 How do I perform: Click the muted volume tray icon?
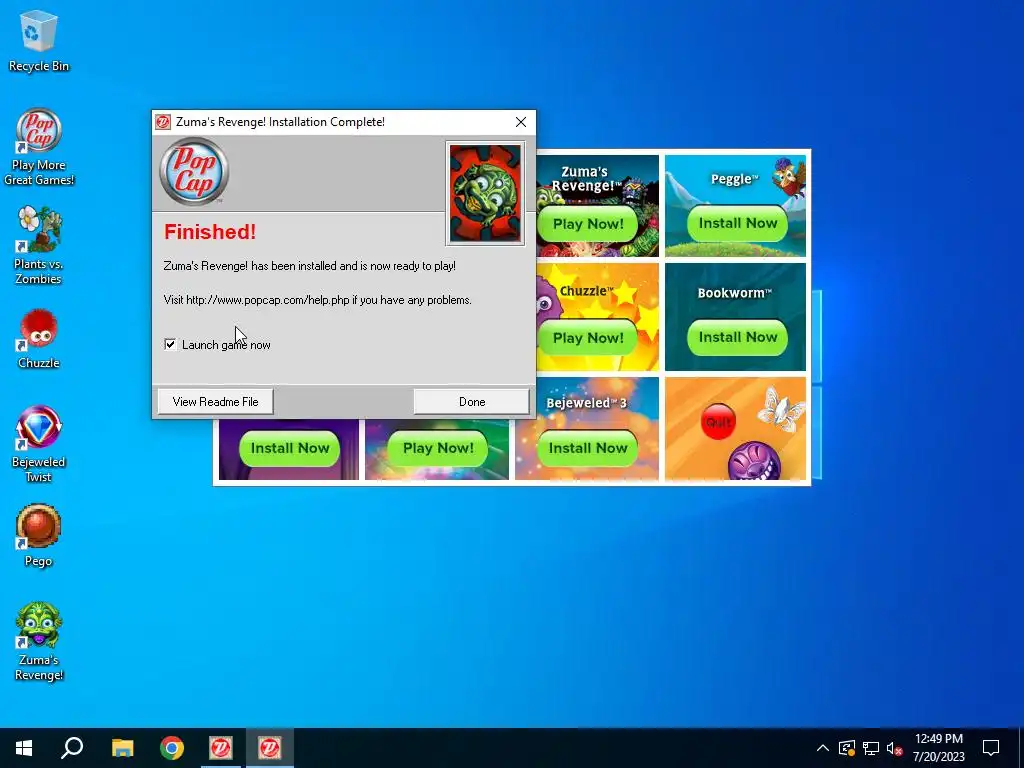[x=895, y=748]
